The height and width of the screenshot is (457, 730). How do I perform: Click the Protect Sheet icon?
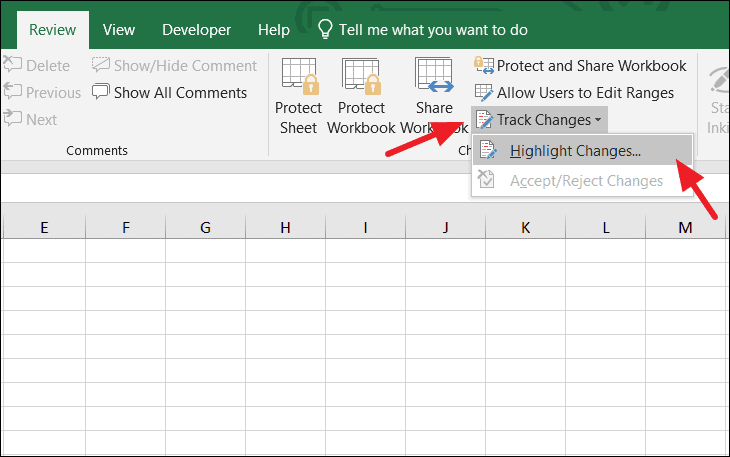[x=298, y=76]
